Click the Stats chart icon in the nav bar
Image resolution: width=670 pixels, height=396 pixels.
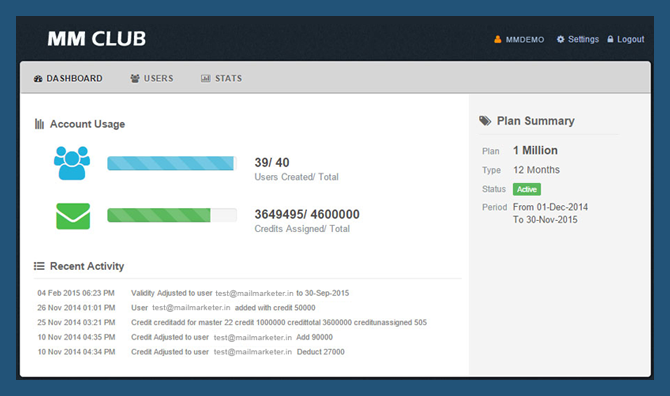coord(206,79)
